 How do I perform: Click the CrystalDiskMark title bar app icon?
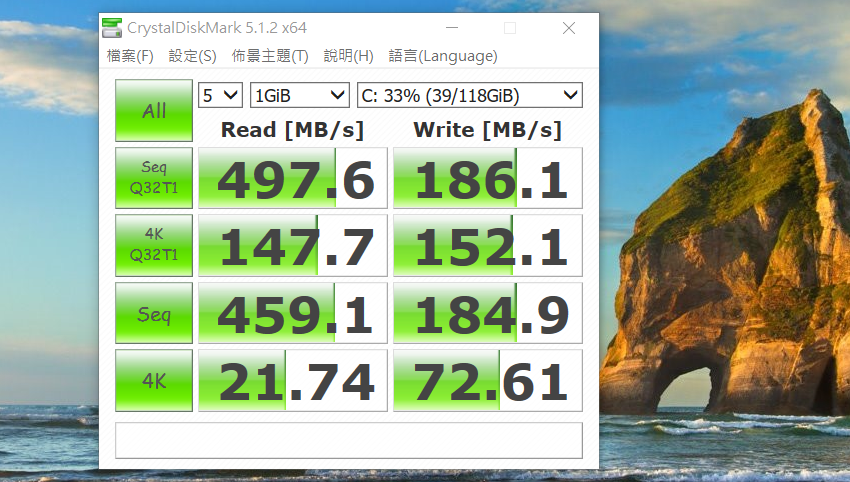coord(112,28)
